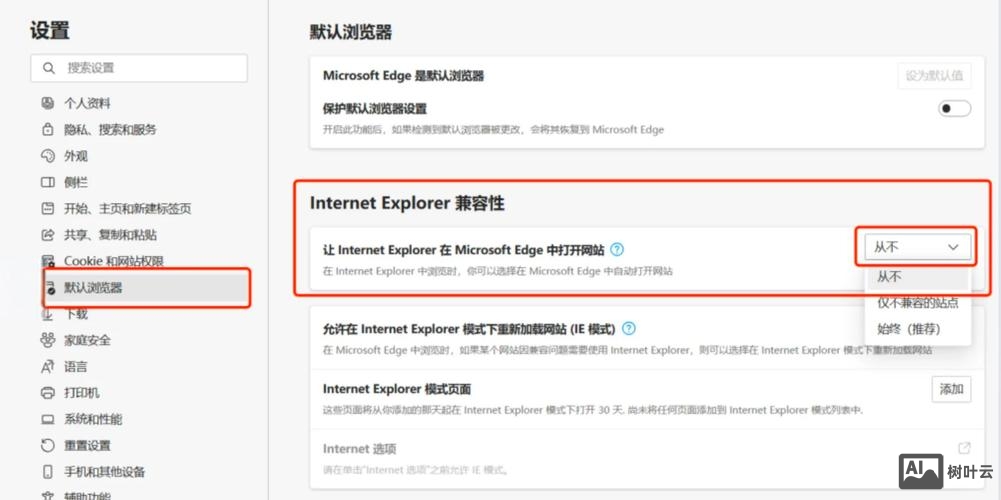Select 默认浏览器 in the sidebar
The image size is (1001, 500).
click(146, 288)
